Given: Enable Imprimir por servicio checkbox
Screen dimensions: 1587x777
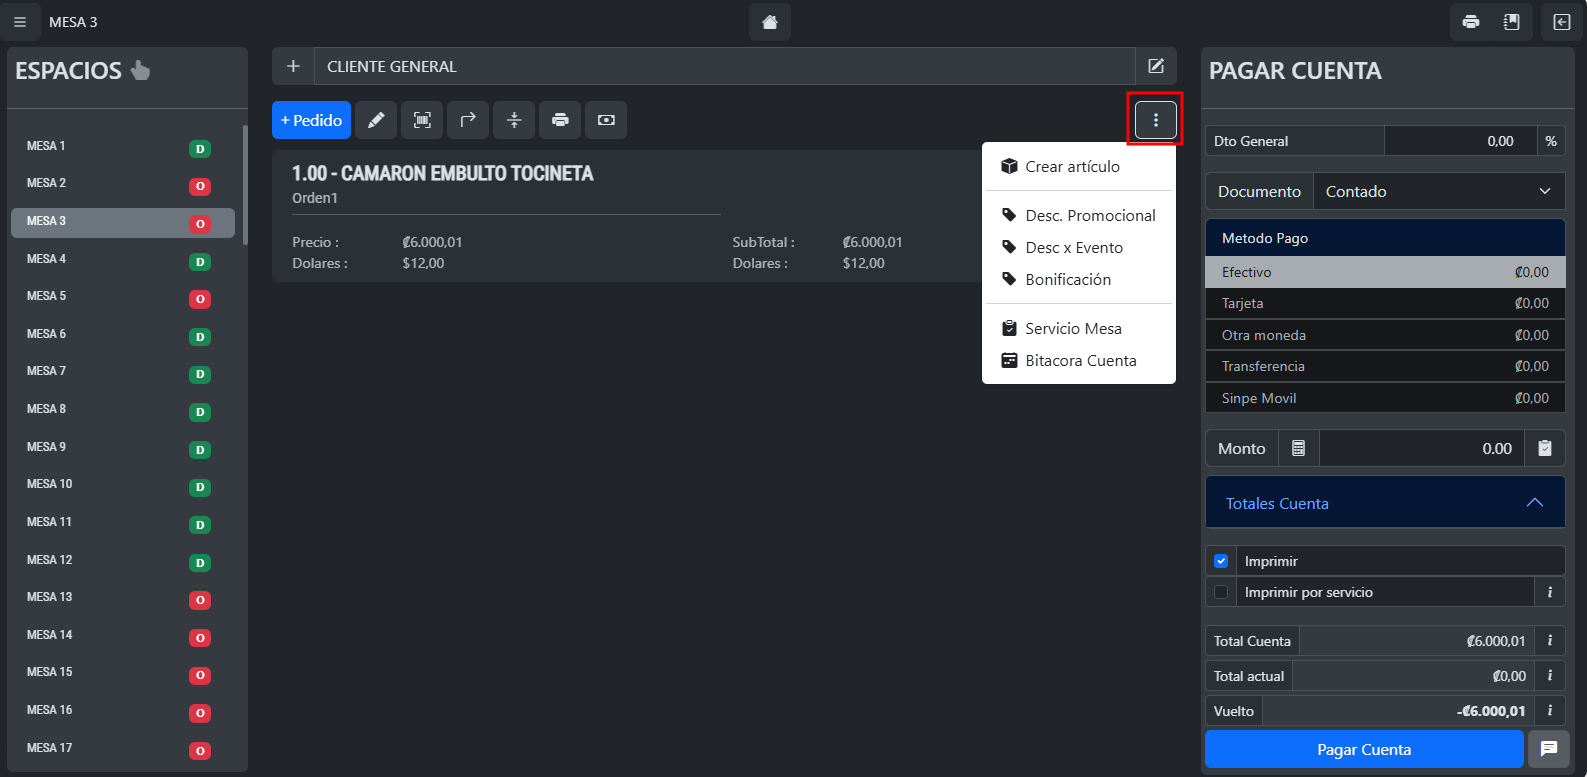Looking at the screenshot, I should 1221,592.
